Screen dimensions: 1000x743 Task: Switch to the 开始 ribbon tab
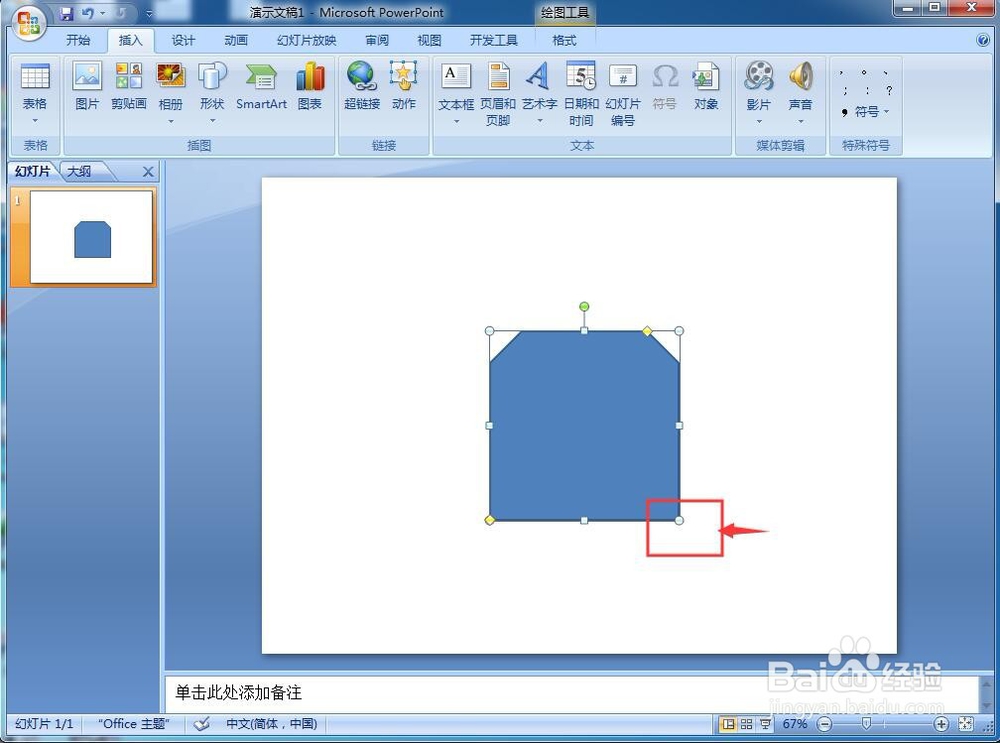[x=78, y=40]
